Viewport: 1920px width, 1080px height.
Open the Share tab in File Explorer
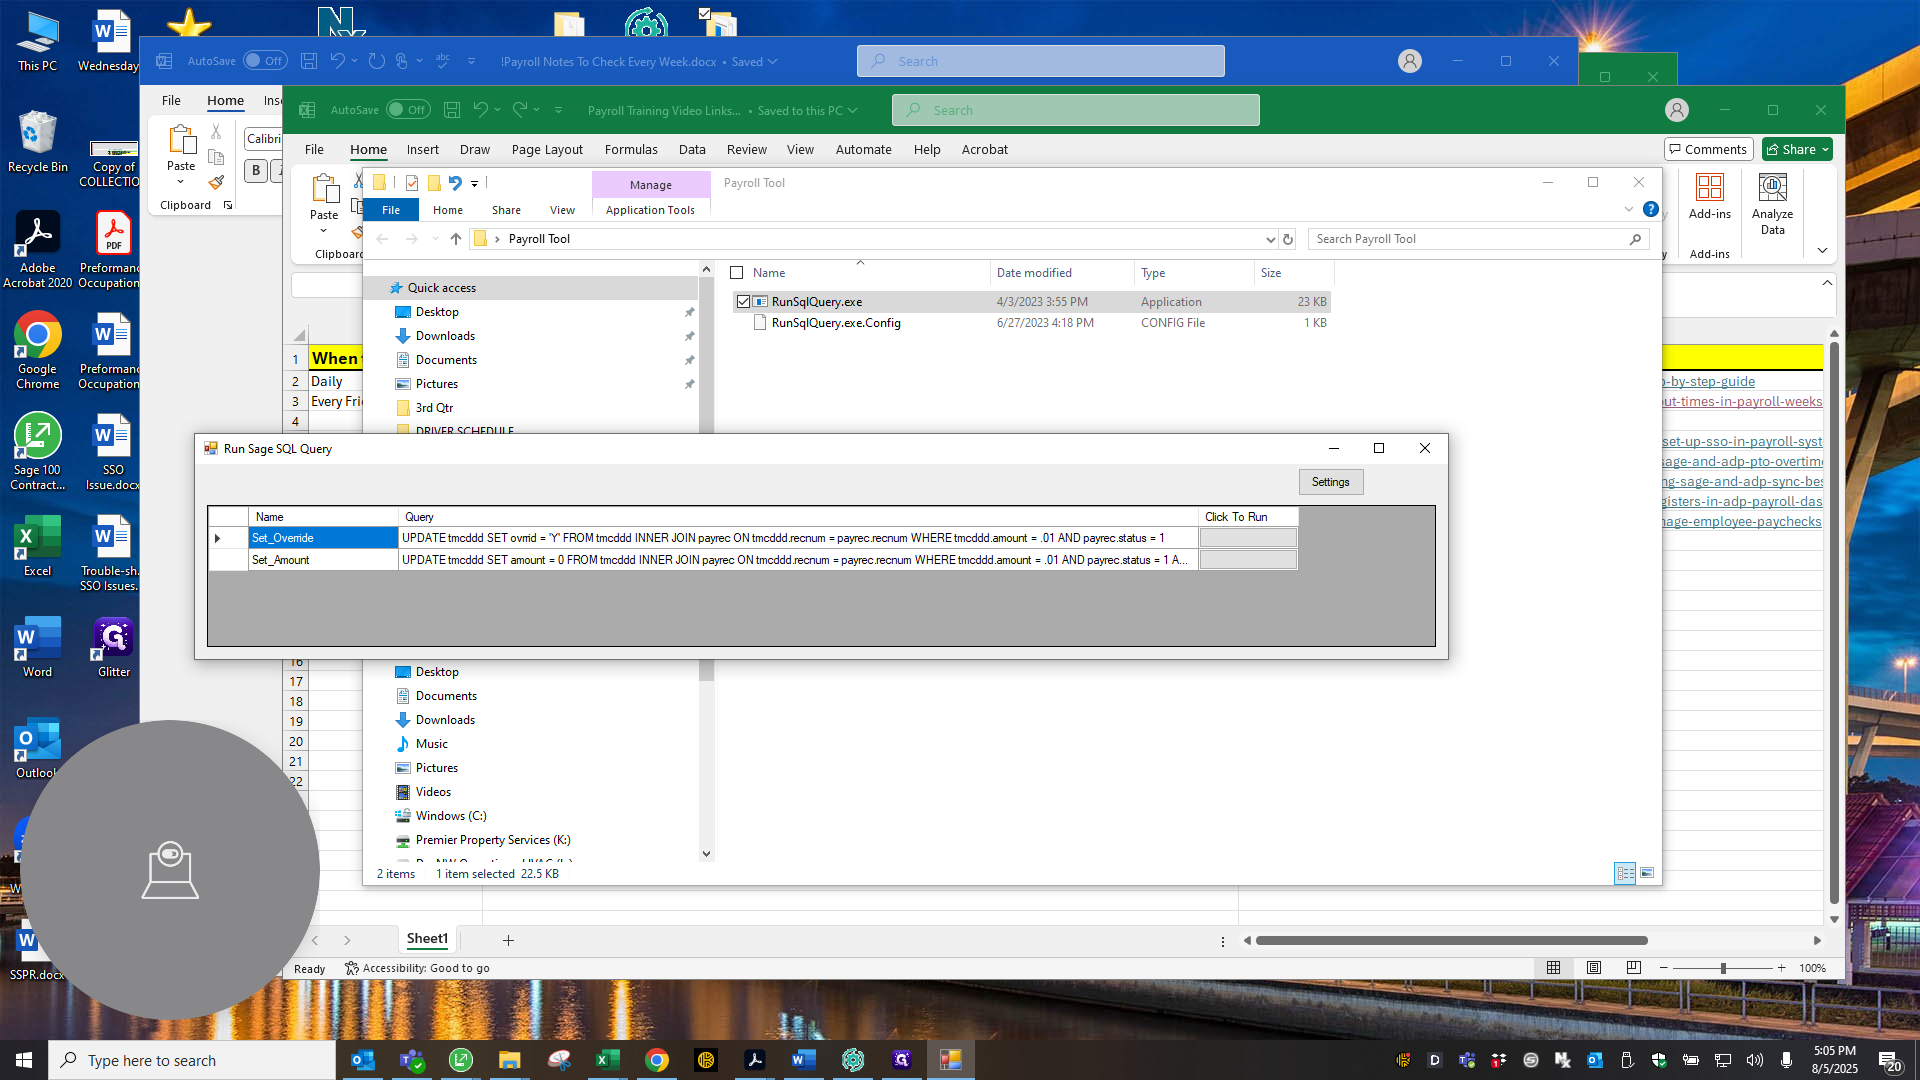point(506,210)
